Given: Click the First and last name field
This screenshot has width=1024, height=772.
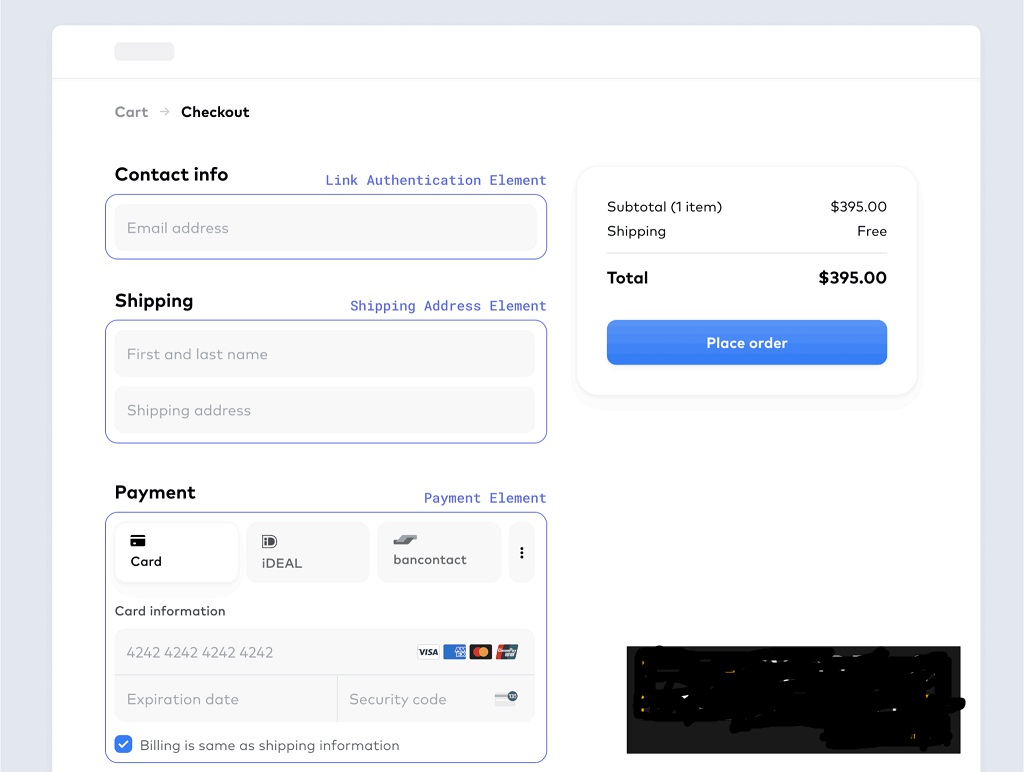Looking at the screenshot, I should point(325,354).
